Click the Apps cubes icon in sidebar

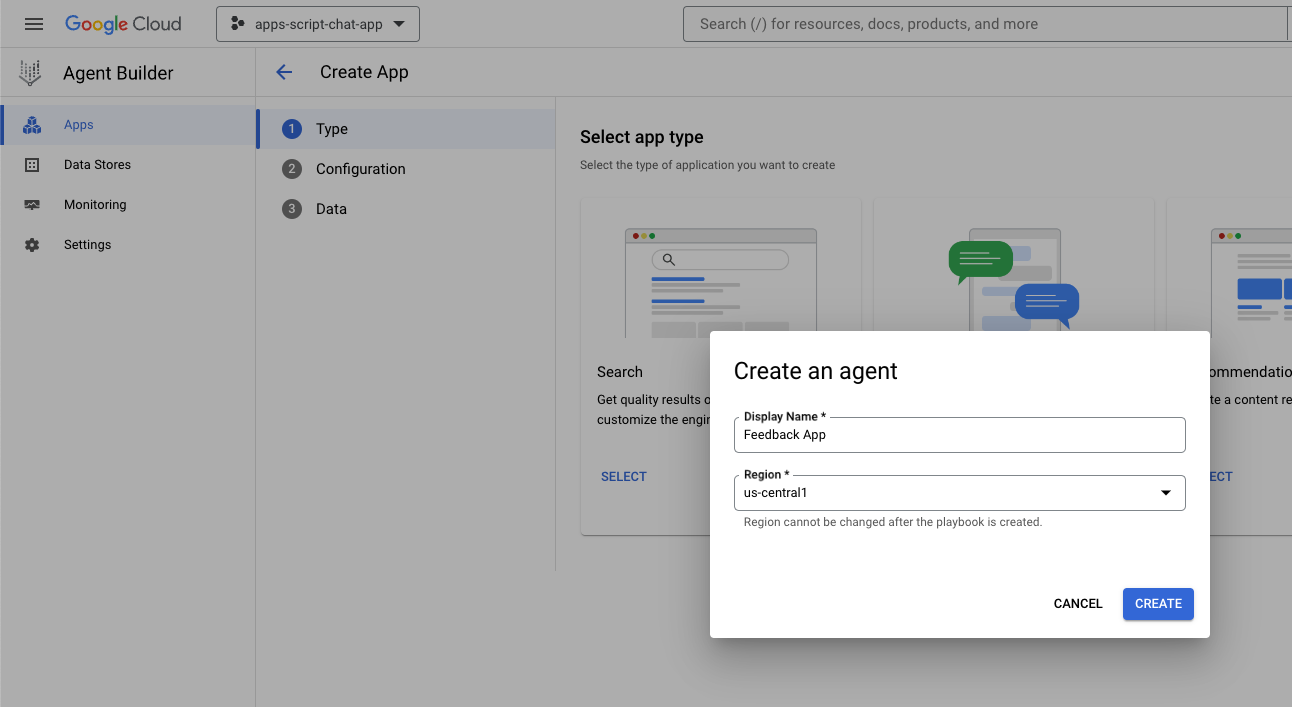(32, 125)
